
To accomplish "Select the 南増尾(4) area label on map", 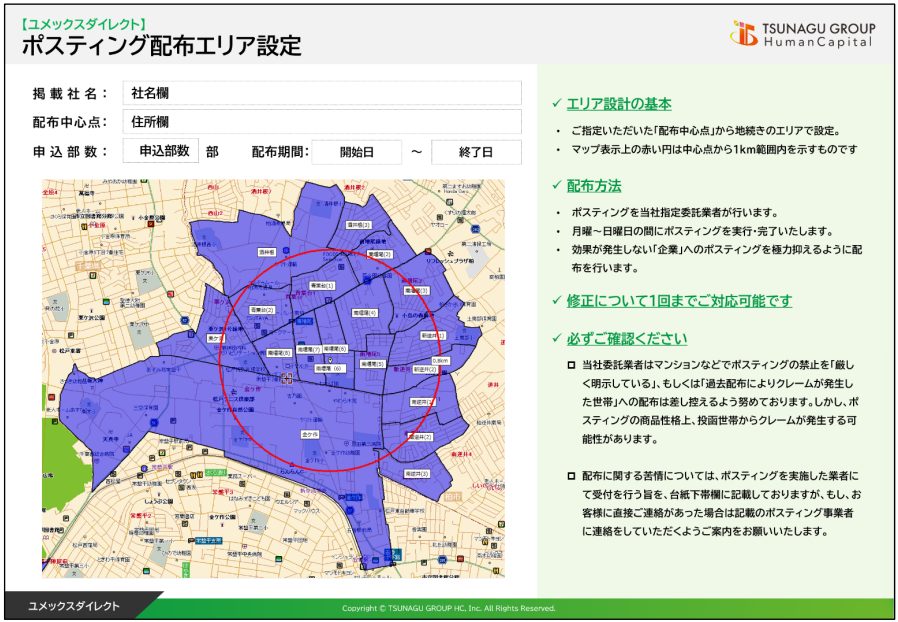I will 366,313.
